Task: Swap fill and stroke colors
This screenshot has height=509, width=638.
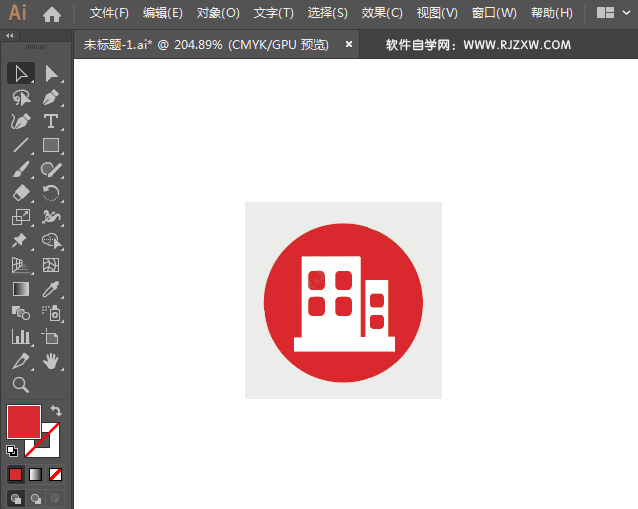Action: (56, 411)
